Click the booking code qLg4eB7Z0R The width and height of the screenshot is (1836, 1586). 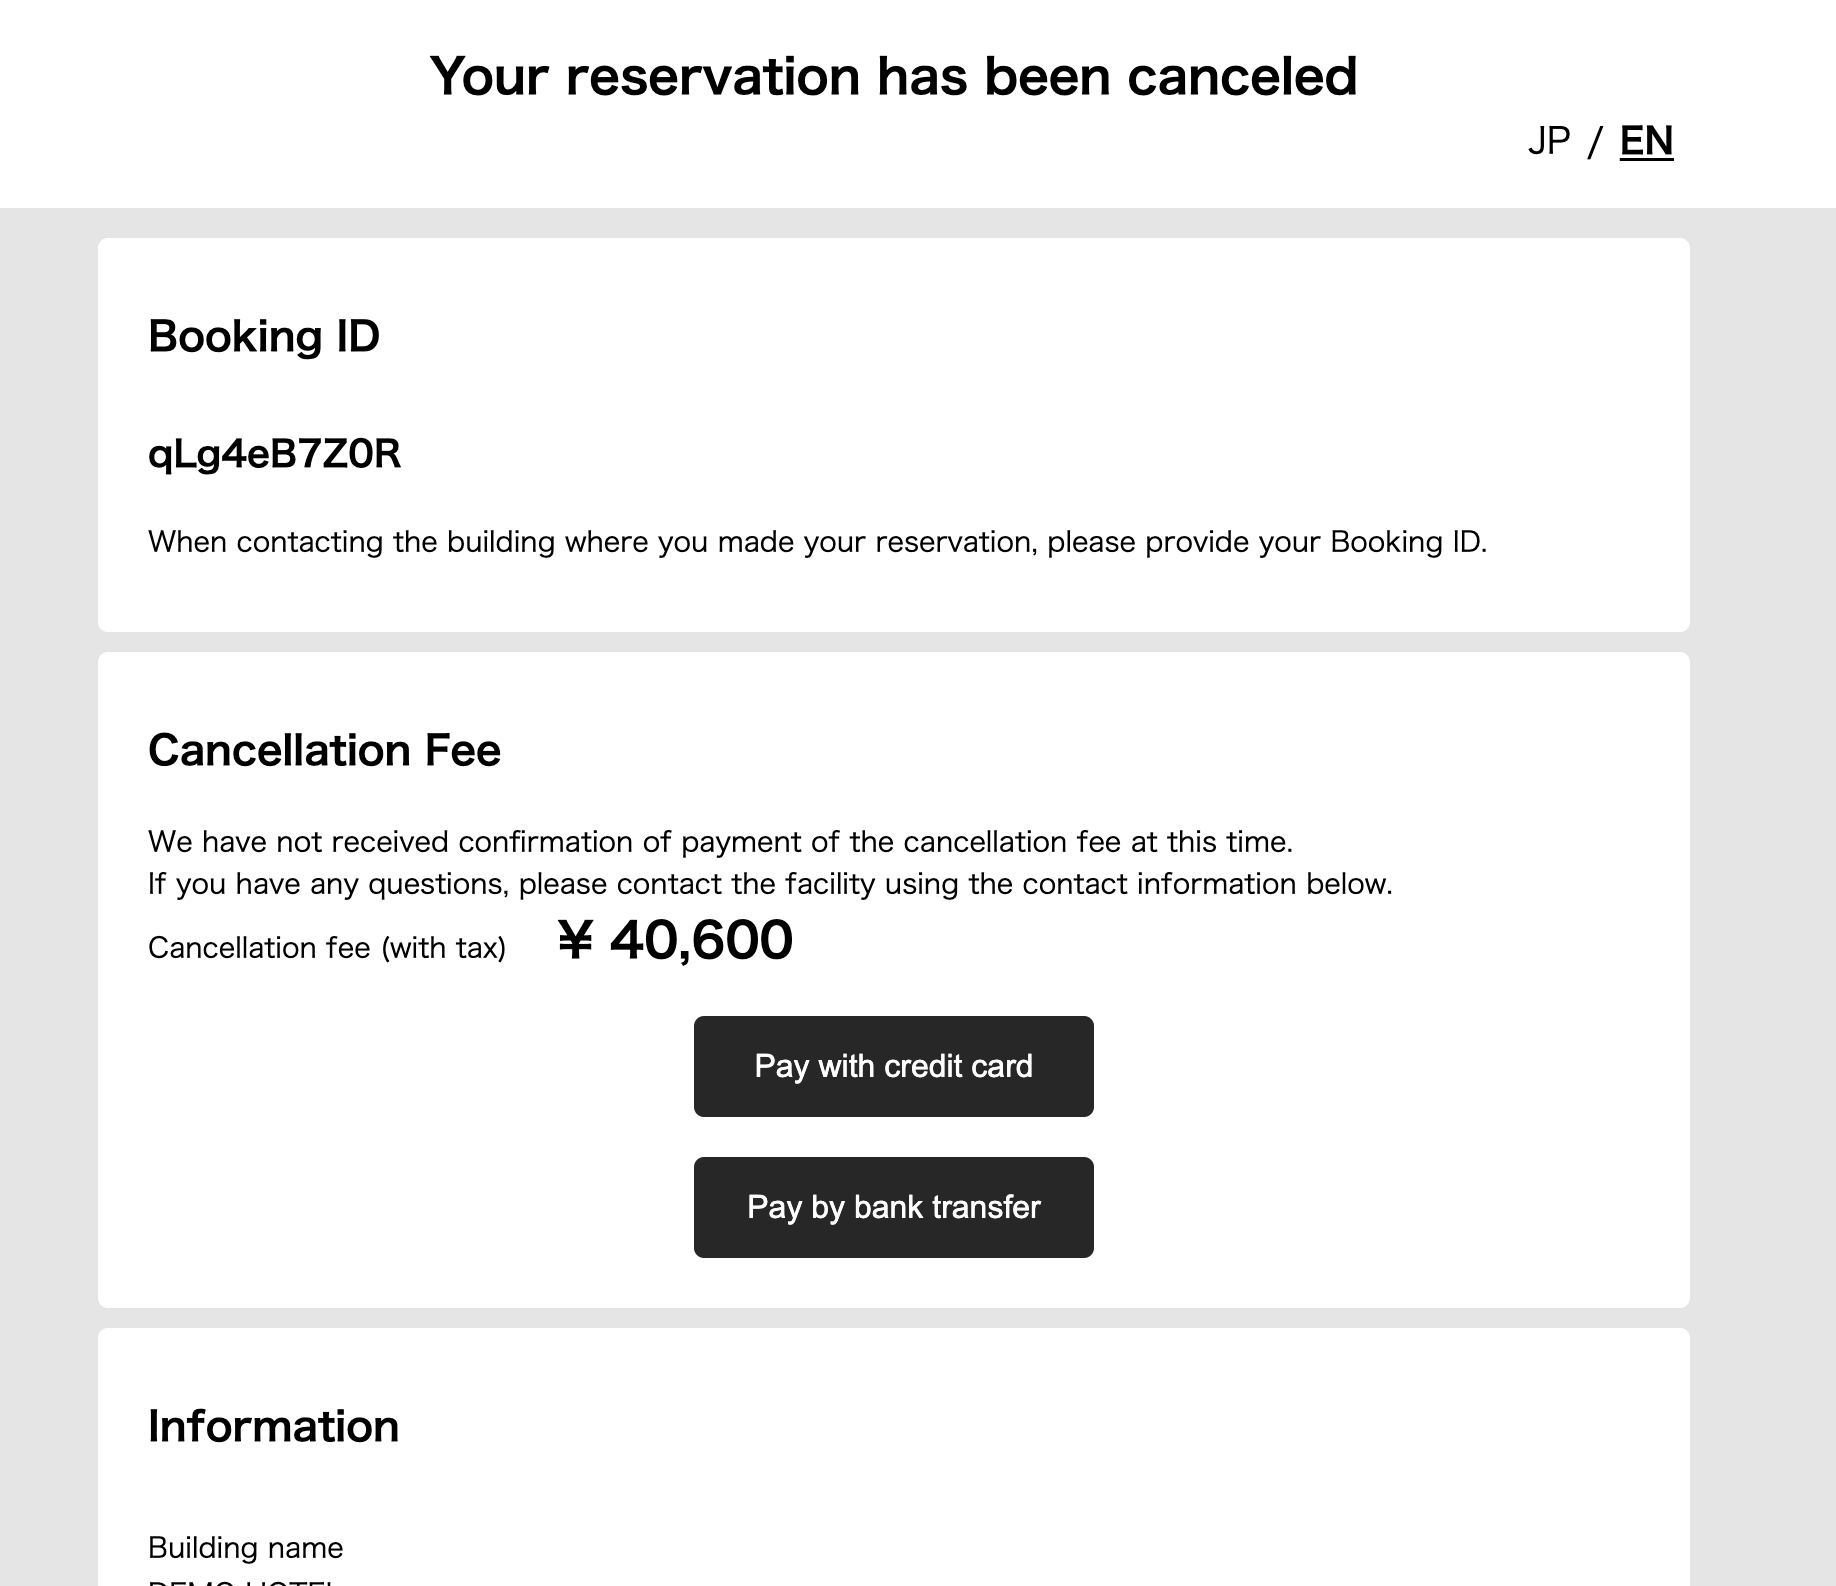pyautogui.click(x=274, y=454)
